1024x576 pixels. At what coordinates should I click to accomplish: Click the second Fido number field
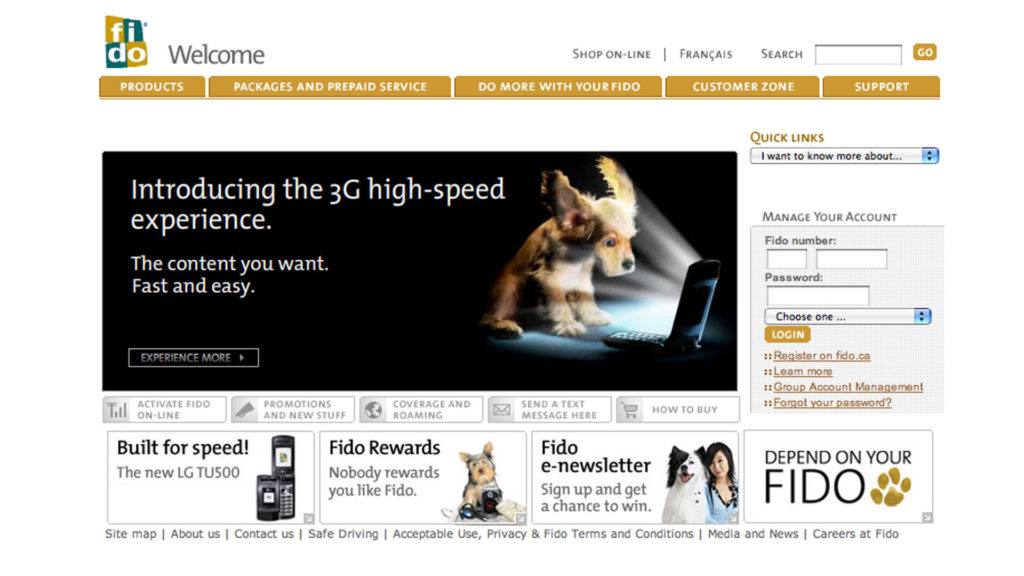click(x=852, y=259)
